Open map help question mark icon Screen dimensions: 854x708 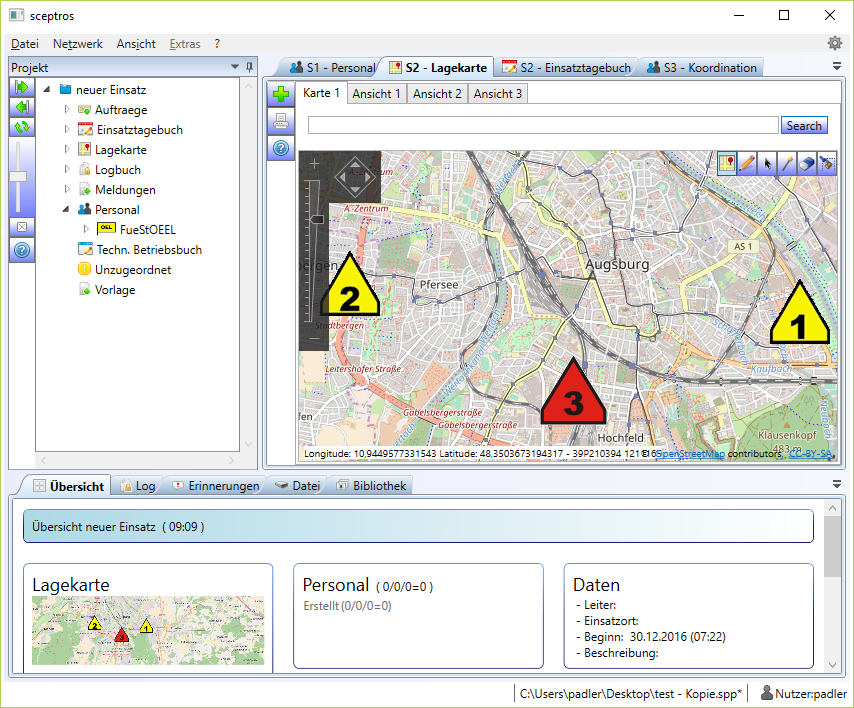(281, 148)
